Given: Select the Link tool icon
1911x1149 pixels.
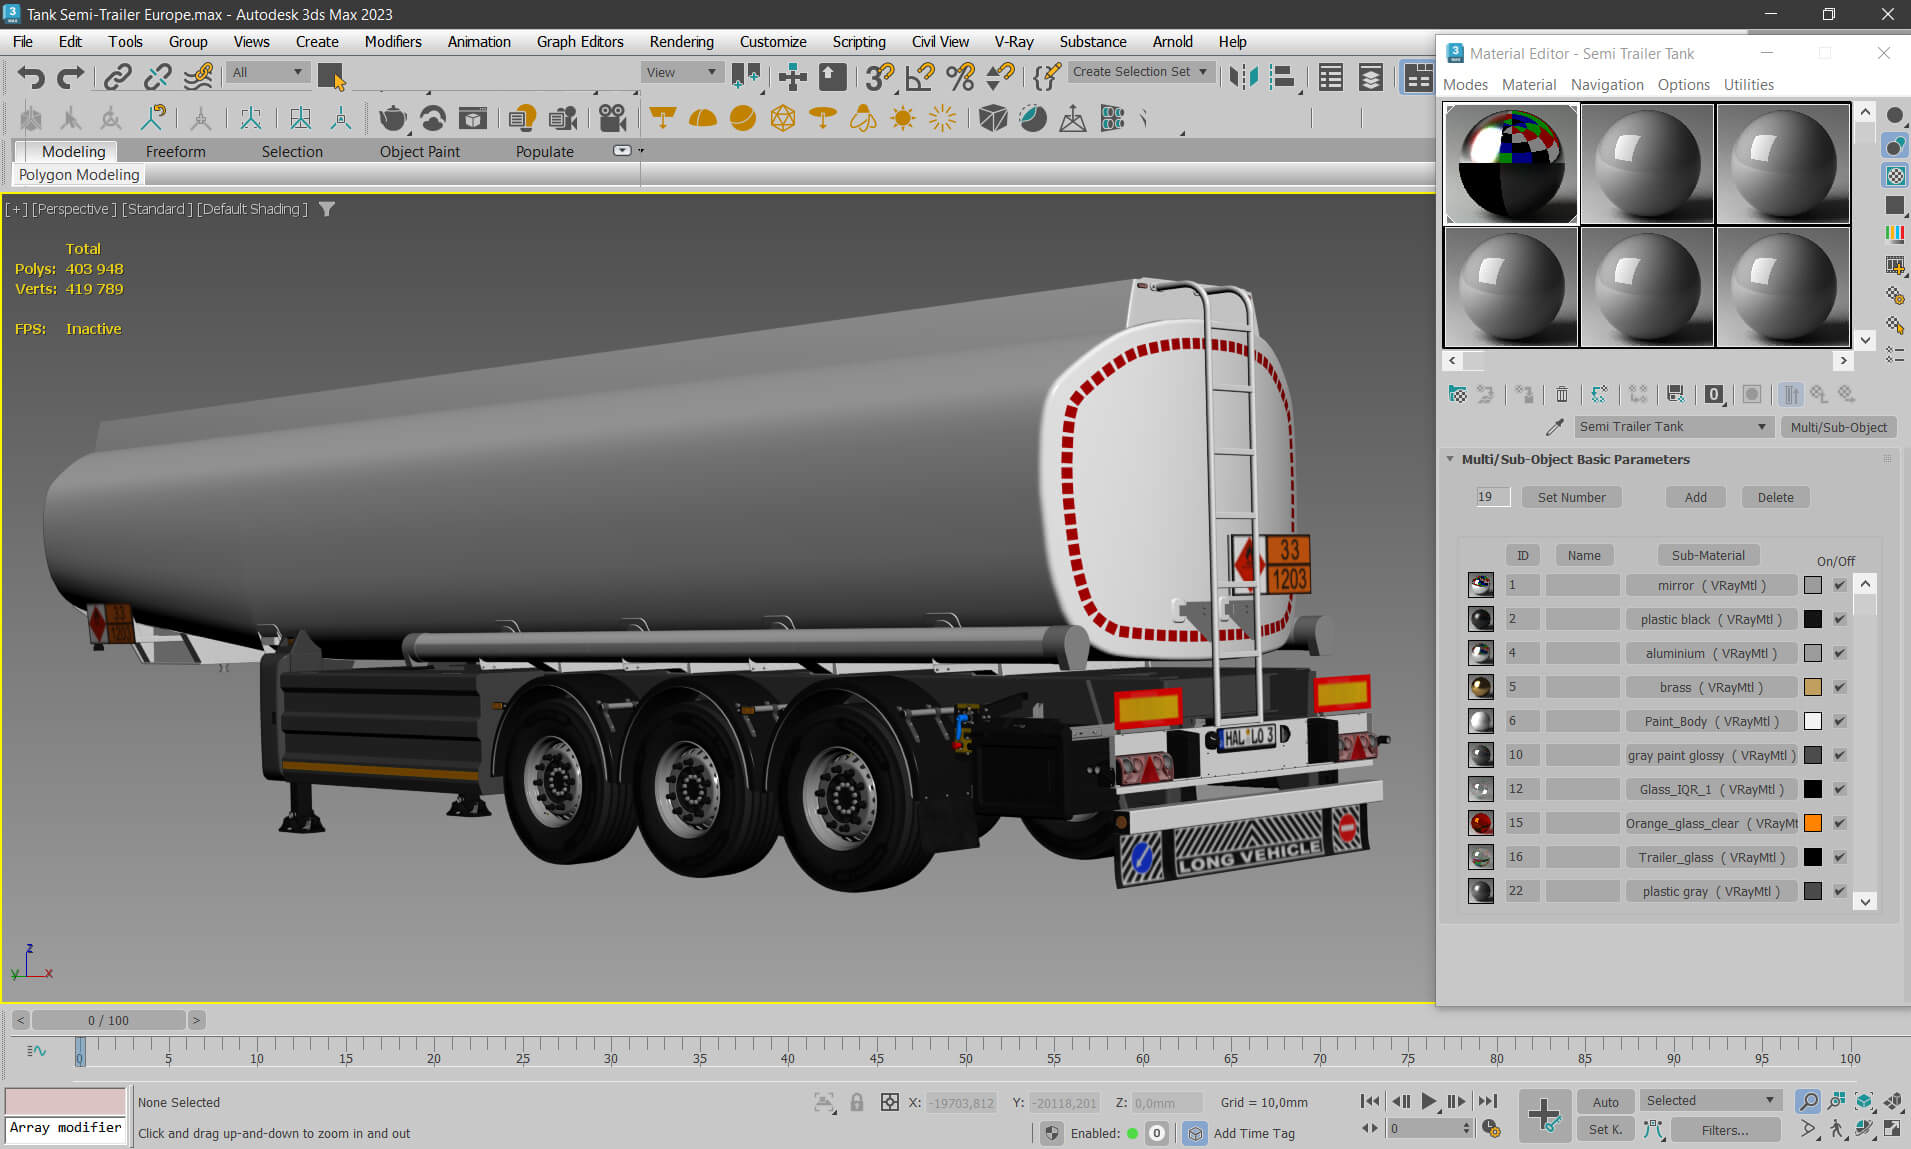Looking at the screenshot, I should [118, 77].
